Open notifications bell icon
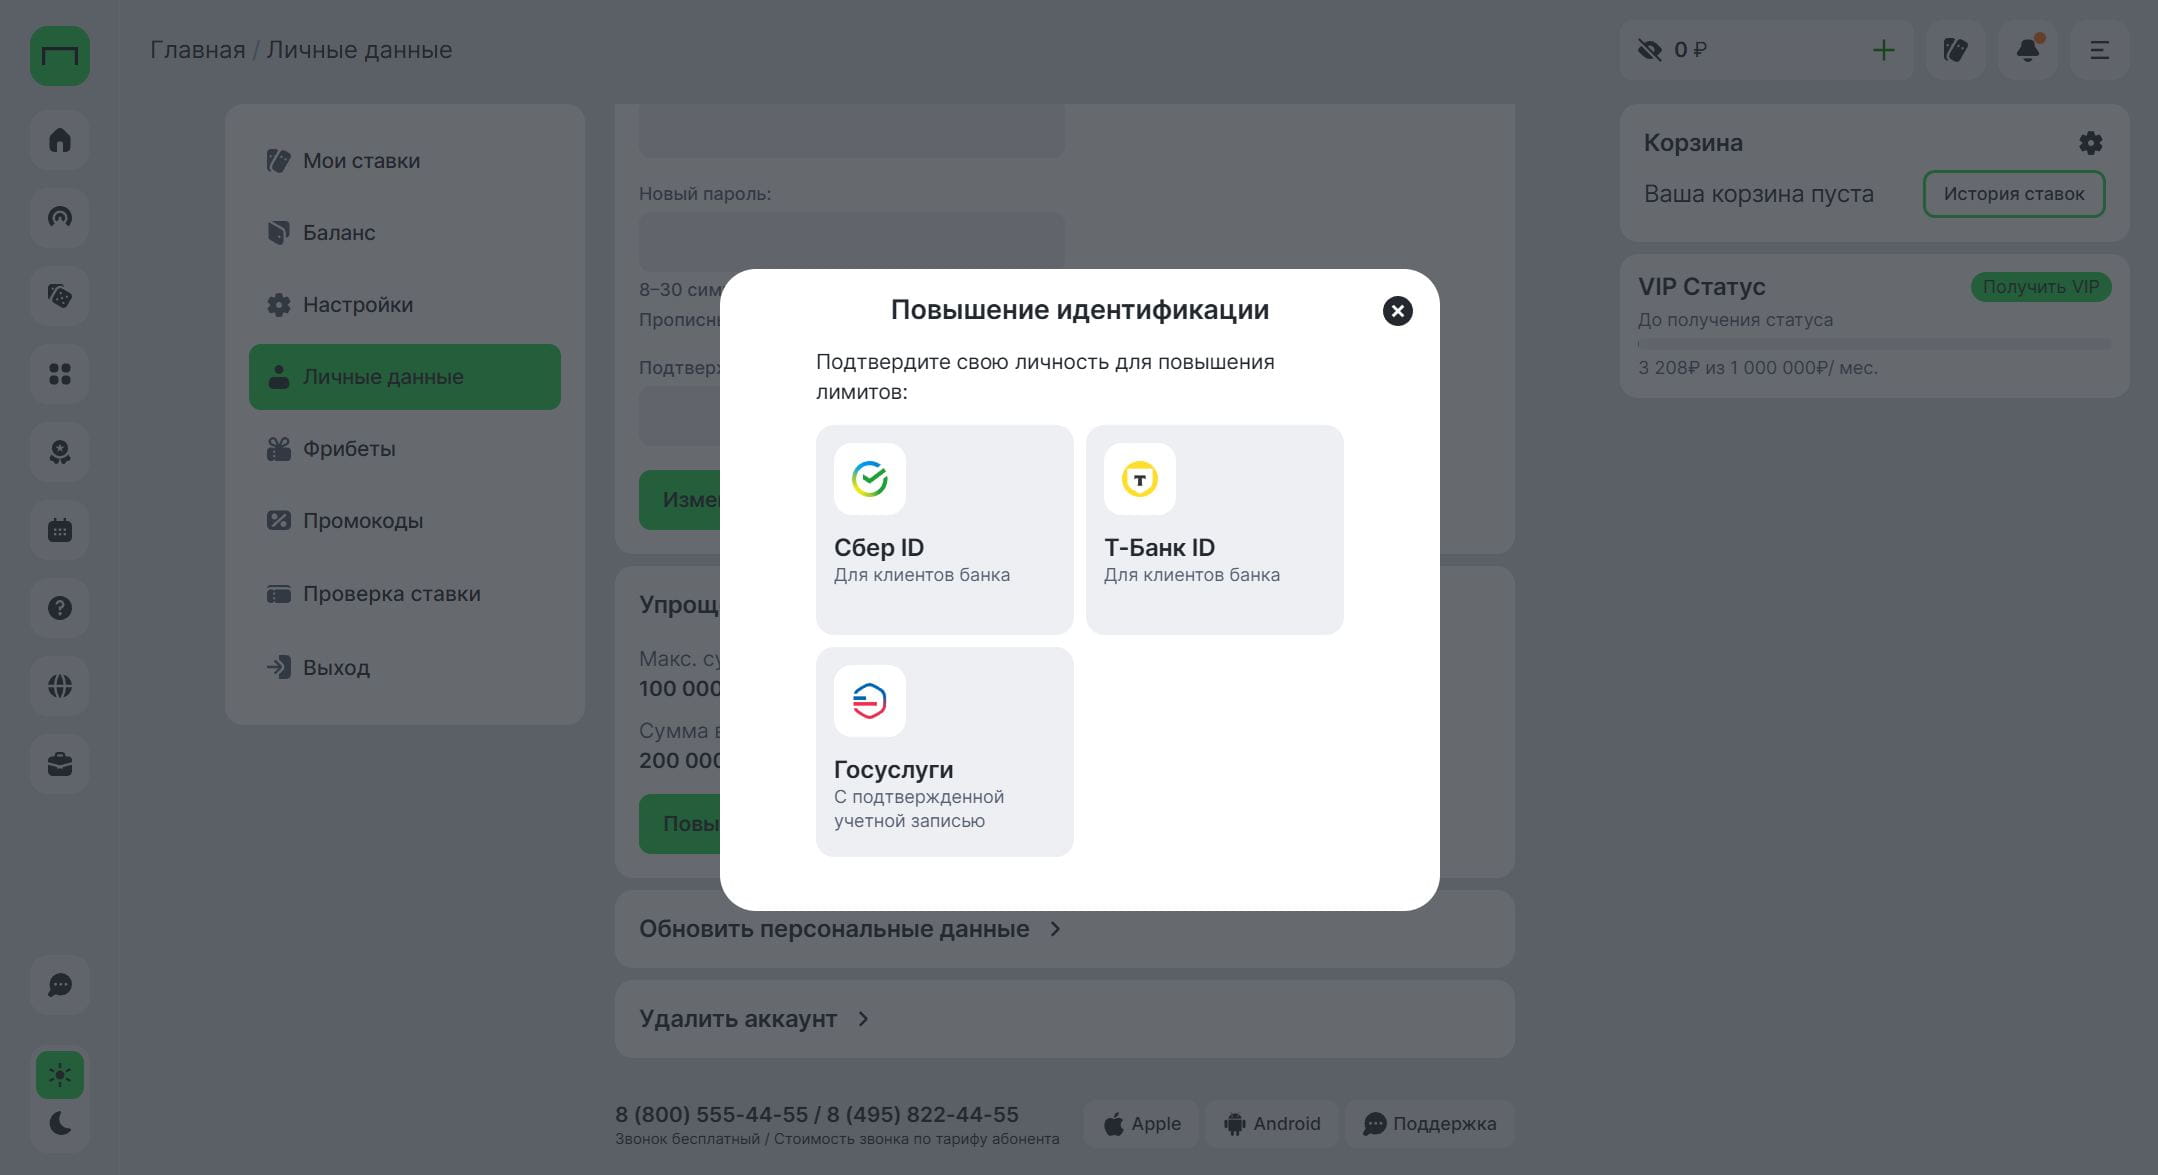Screen dimensions: 2158x1175 [2027, 50]
